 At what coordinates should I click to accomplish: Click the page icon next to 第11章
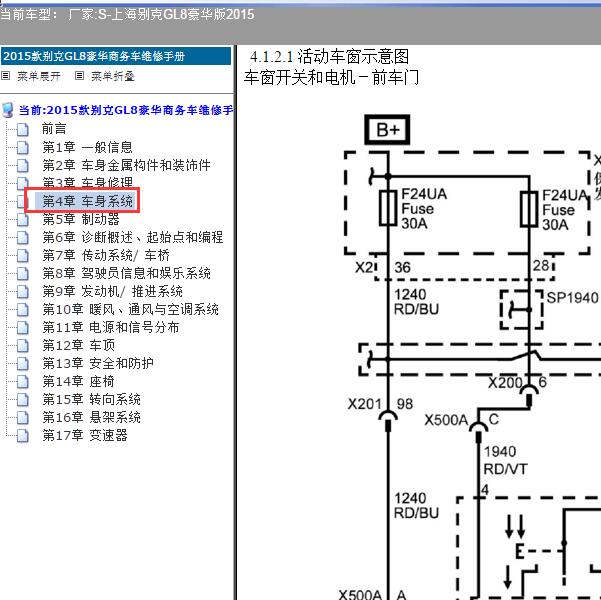pyautogui.click(x=23, y=328)
